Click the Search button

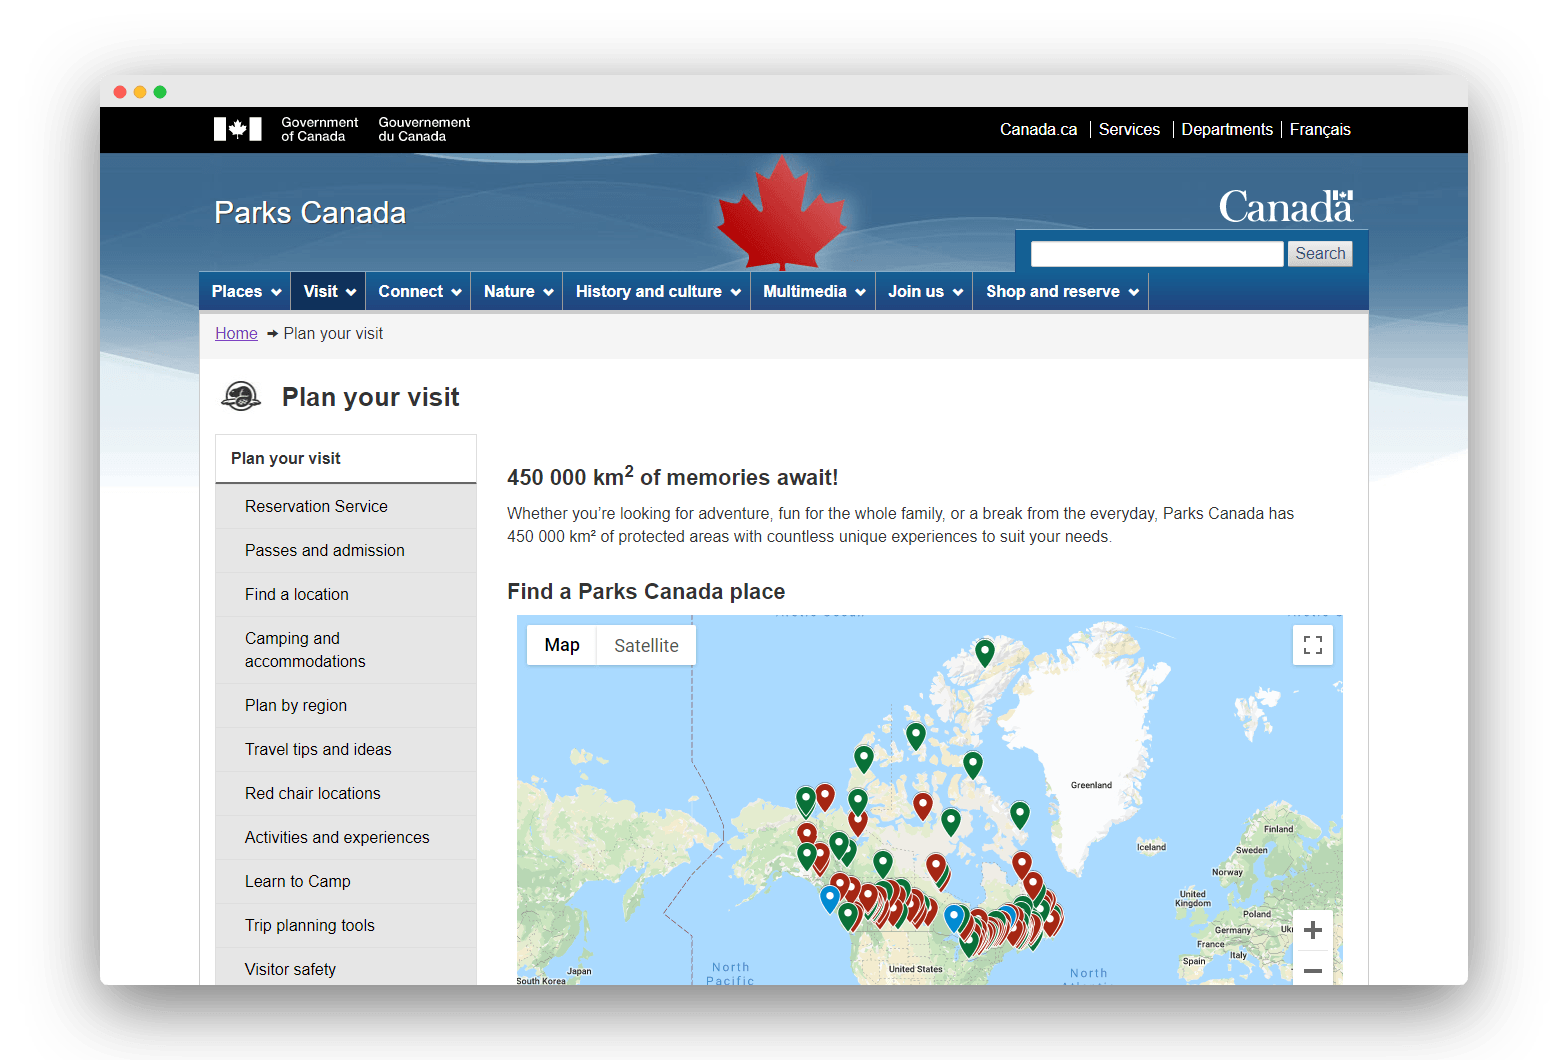(1320, 254)
